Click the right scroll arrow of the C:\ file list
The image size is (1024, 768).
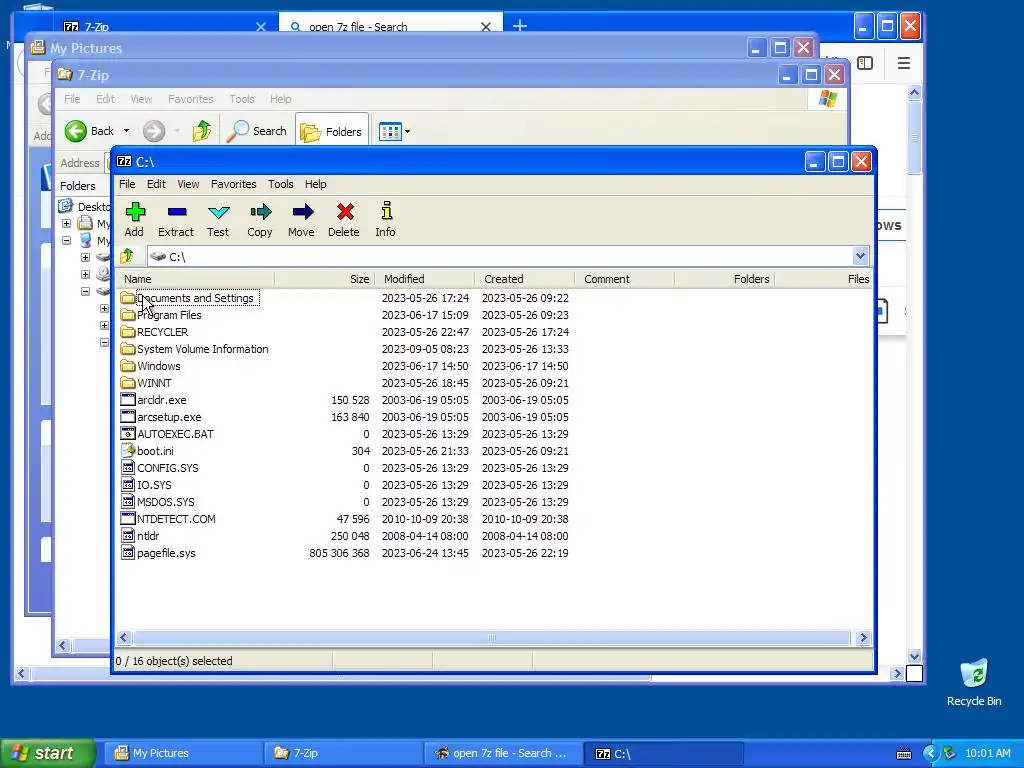[863, 637]
